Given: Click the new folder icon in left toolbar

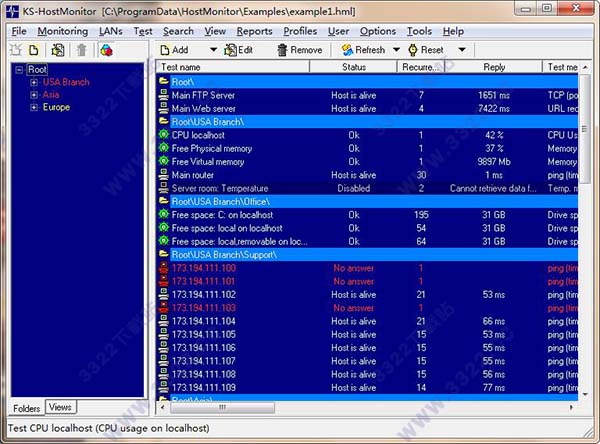Looking at the screenshot, I should [16, 50].
